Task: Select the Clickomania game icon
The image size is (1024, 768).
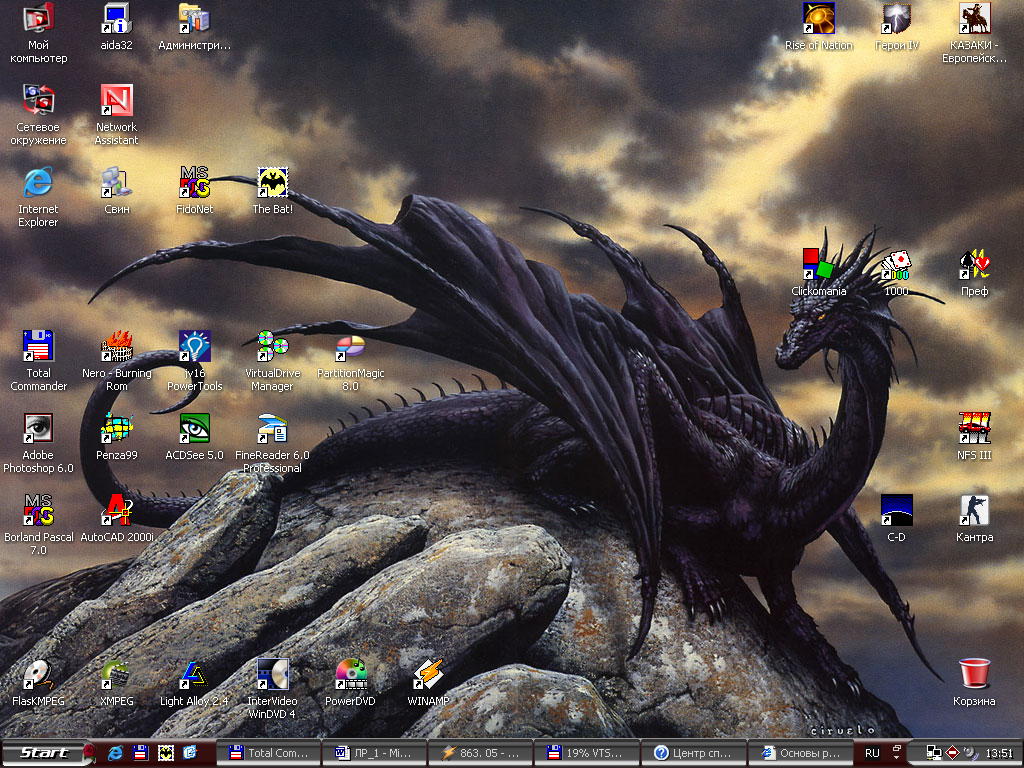Action: pyautogui.click(x=819, y=264)
